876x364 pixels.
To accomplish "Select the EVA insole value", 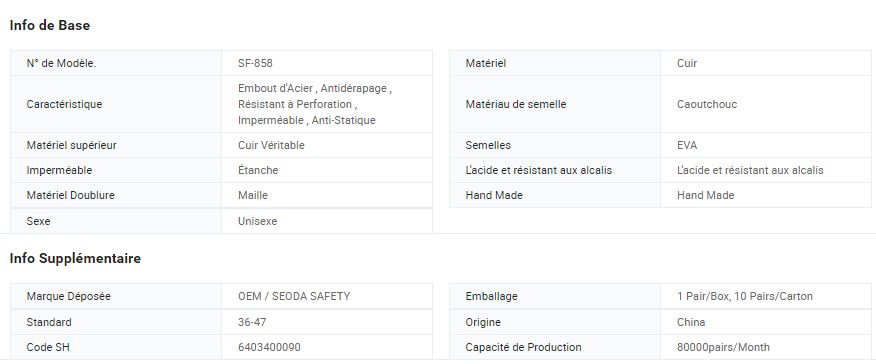I will click(687, 145).
